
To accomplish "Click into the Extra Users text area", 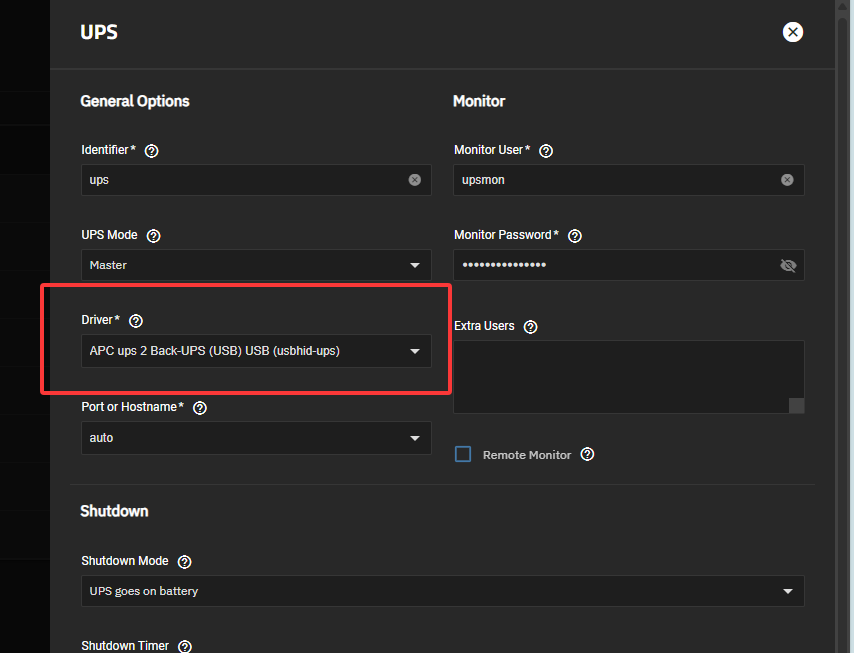I will coord(620,375).
